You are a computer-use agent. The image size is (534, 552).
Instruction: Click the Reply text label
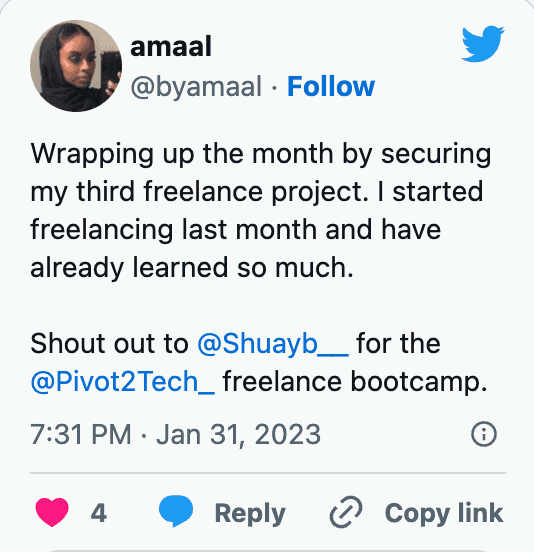click(250, 514)
